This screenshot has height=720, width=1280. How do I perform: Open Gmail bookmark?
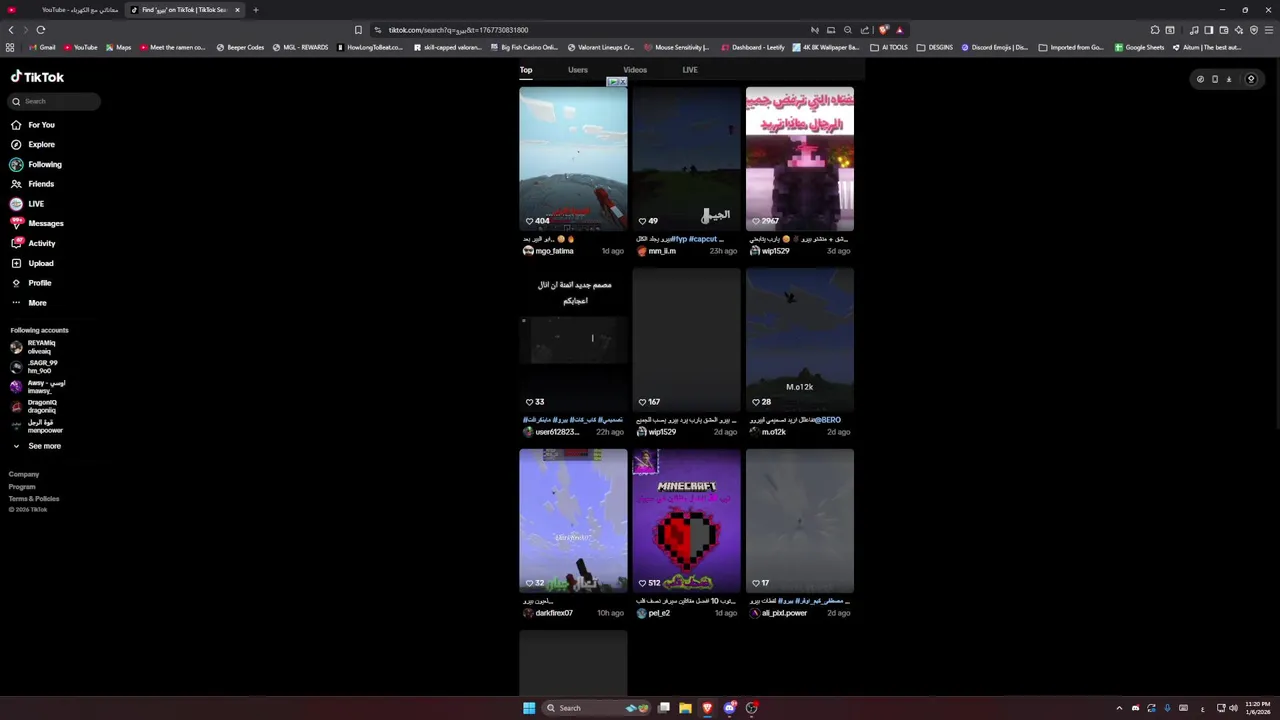pos(42,47)
